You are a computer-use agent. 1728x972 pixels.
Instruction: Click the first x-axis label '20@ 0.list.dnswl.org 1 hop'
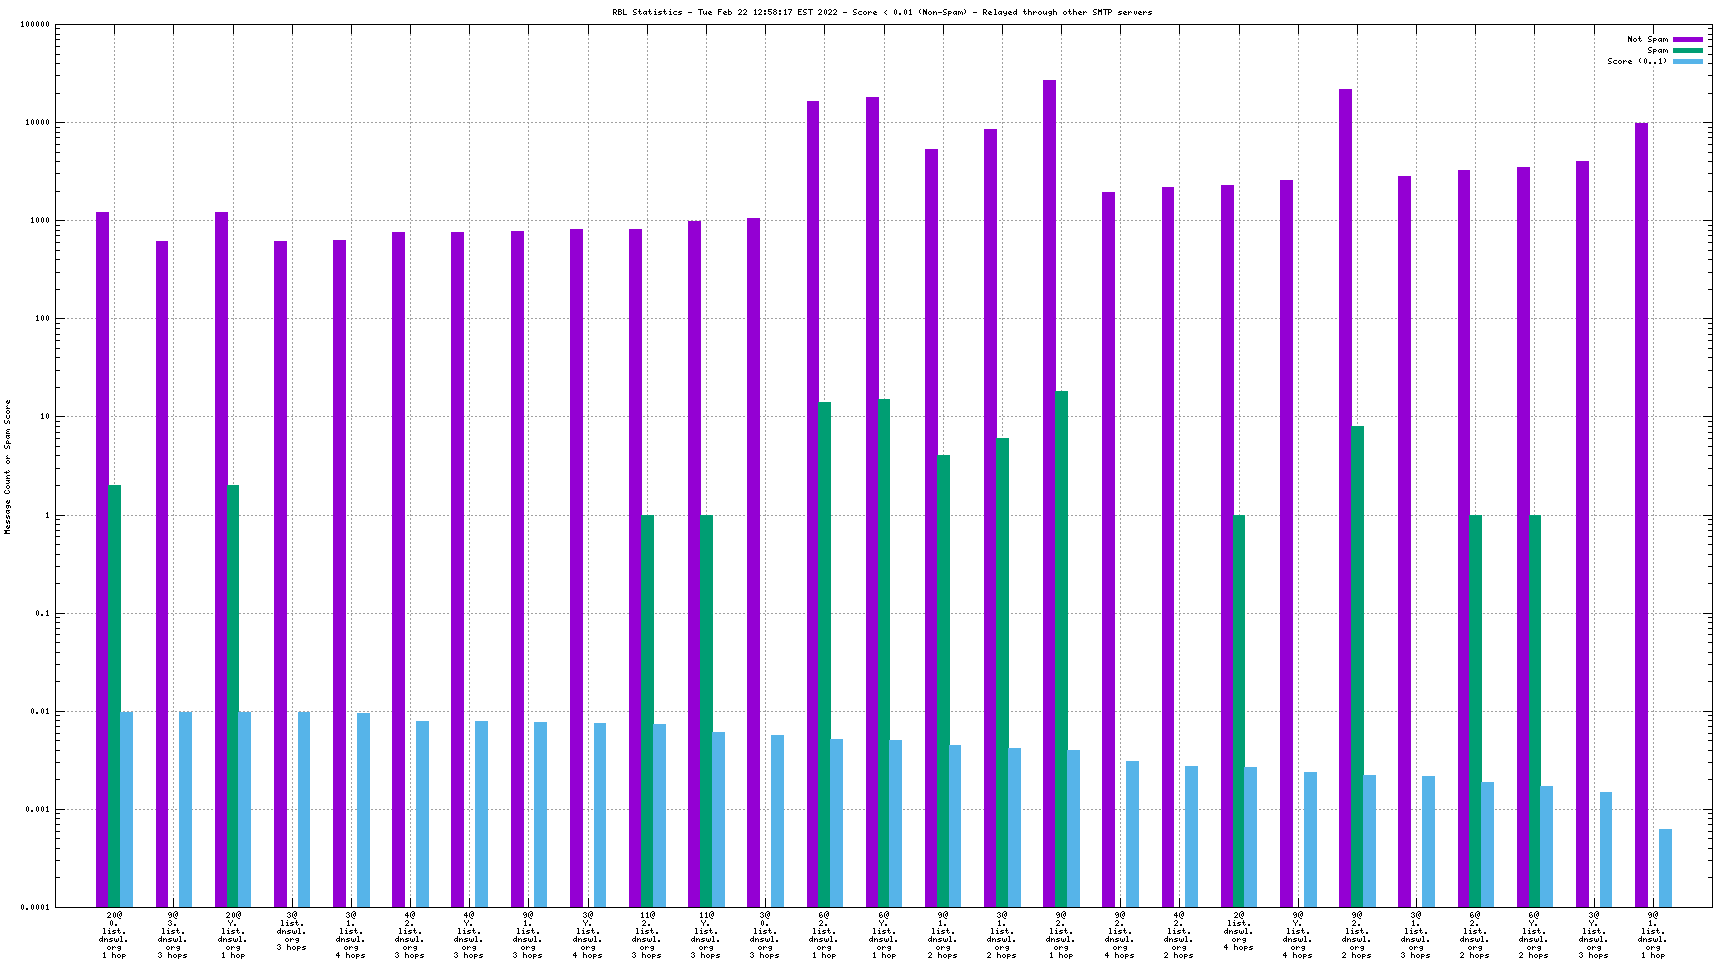pyautogui.click(x=114, y=934)
